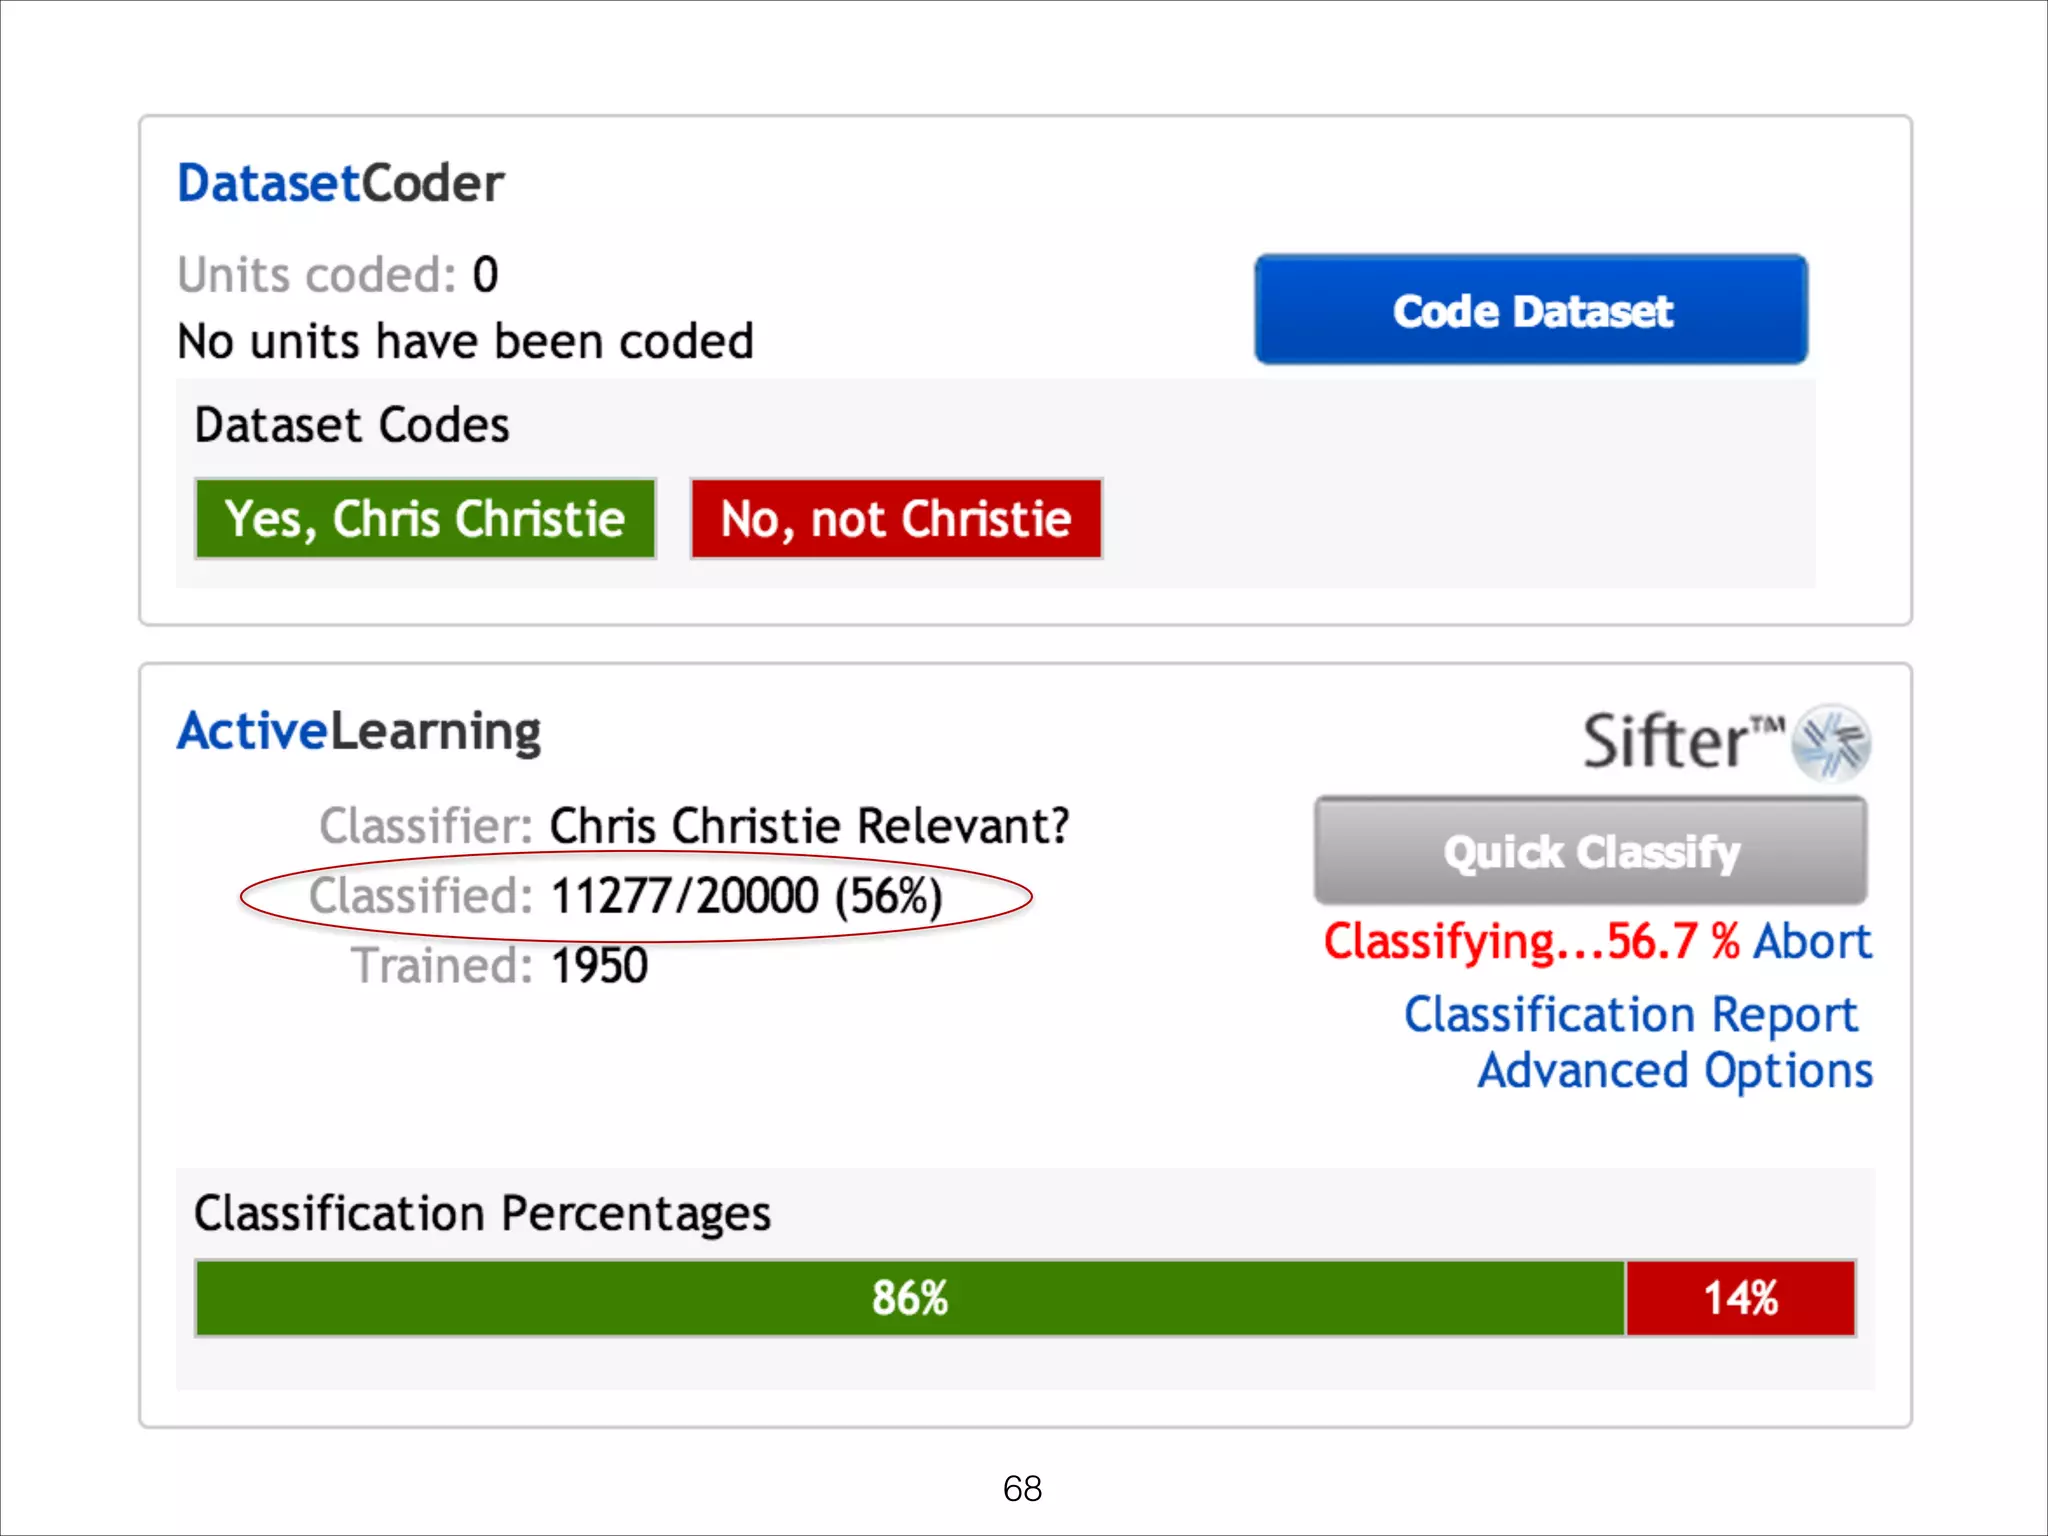Click the Sifter snowflake logo icon
The width and height of the screenshot is (2048, 1536).
point(1831,742)
